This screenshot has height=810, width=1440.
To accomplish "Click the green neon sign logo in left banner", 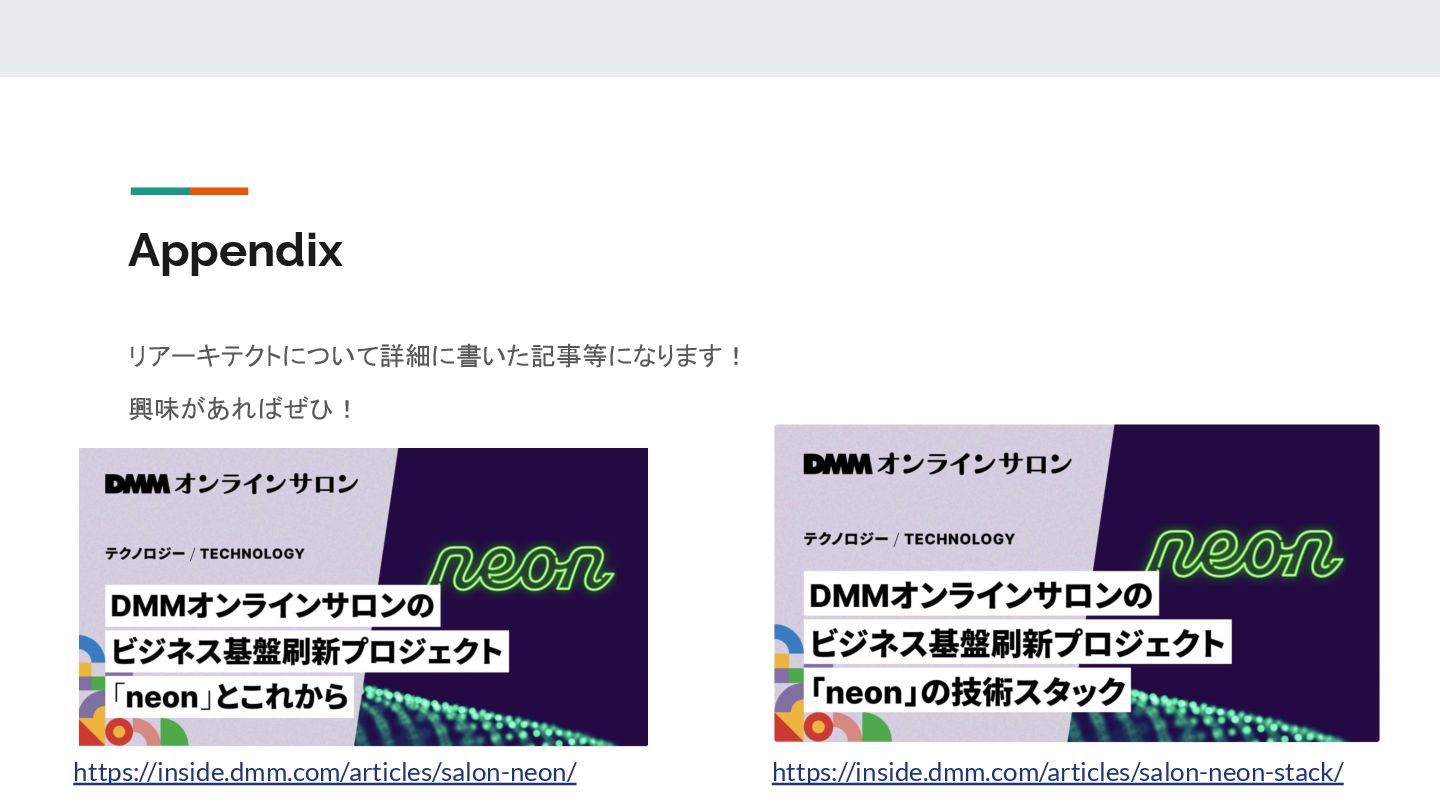I will click(521, 567).
